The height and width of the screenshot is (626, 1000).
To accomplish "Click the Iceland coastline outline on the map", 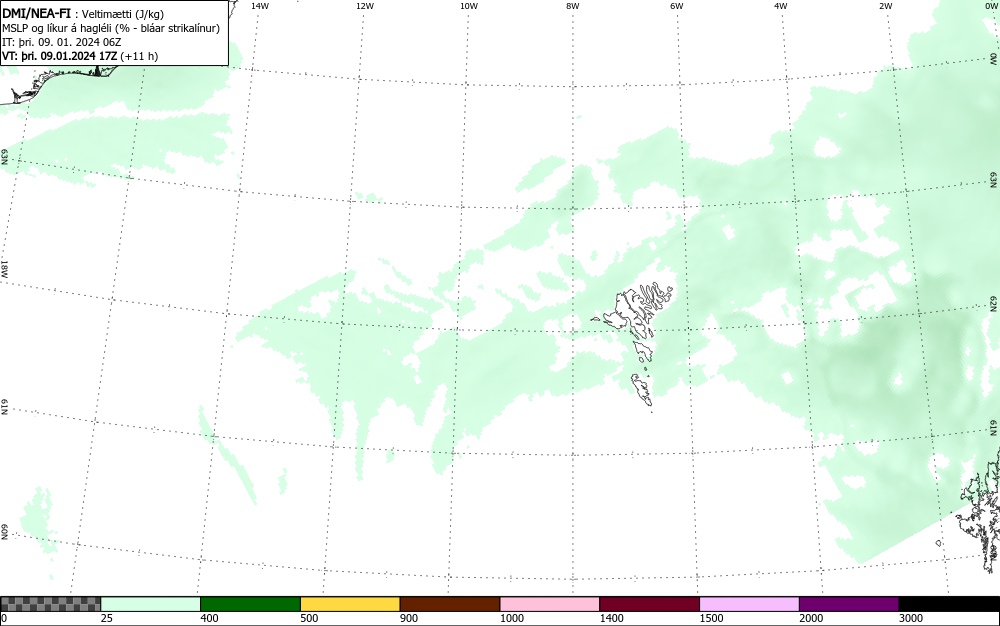I will 61,83.
